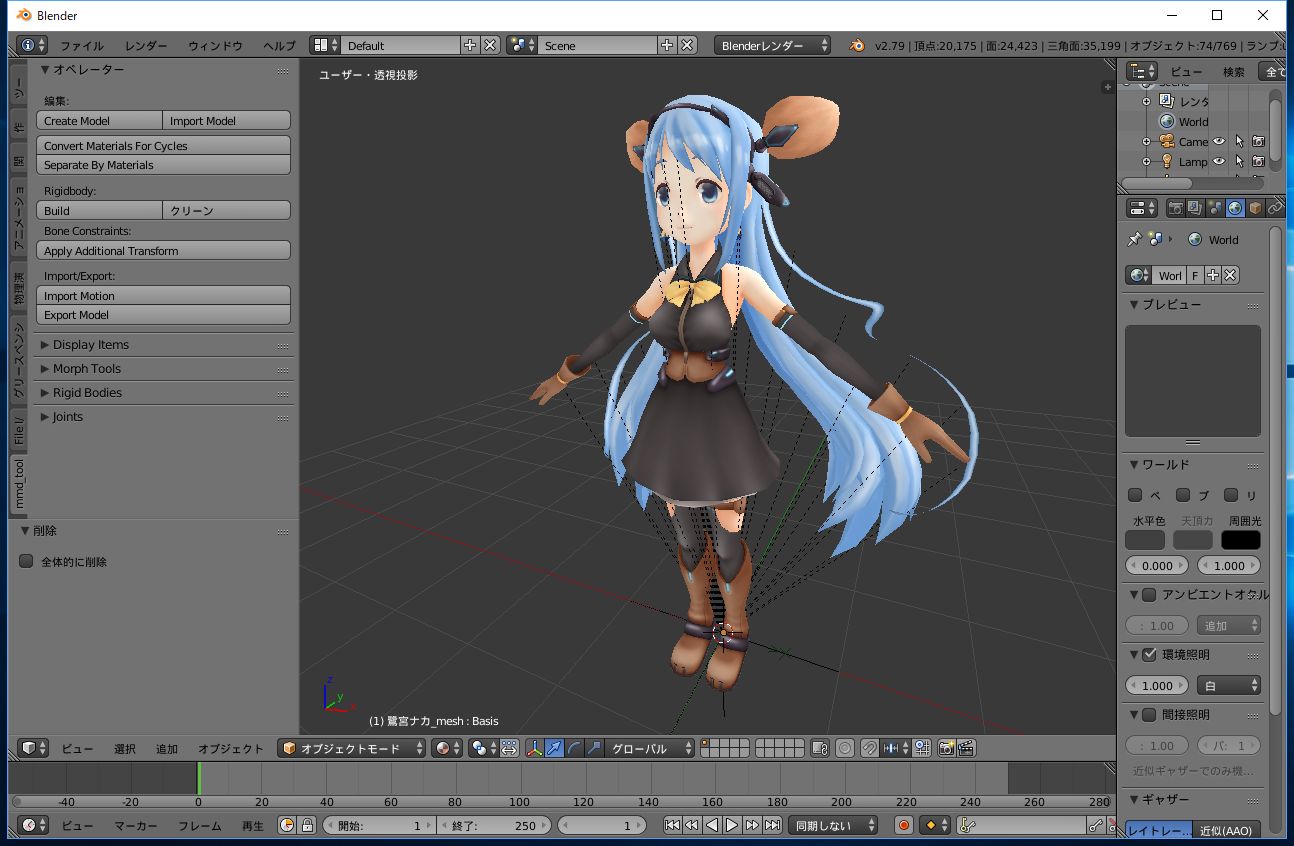Toggle Lamp visibility eye in outliner
This screenshot has height=846, width=1294.
click(x=1219, y=161)
